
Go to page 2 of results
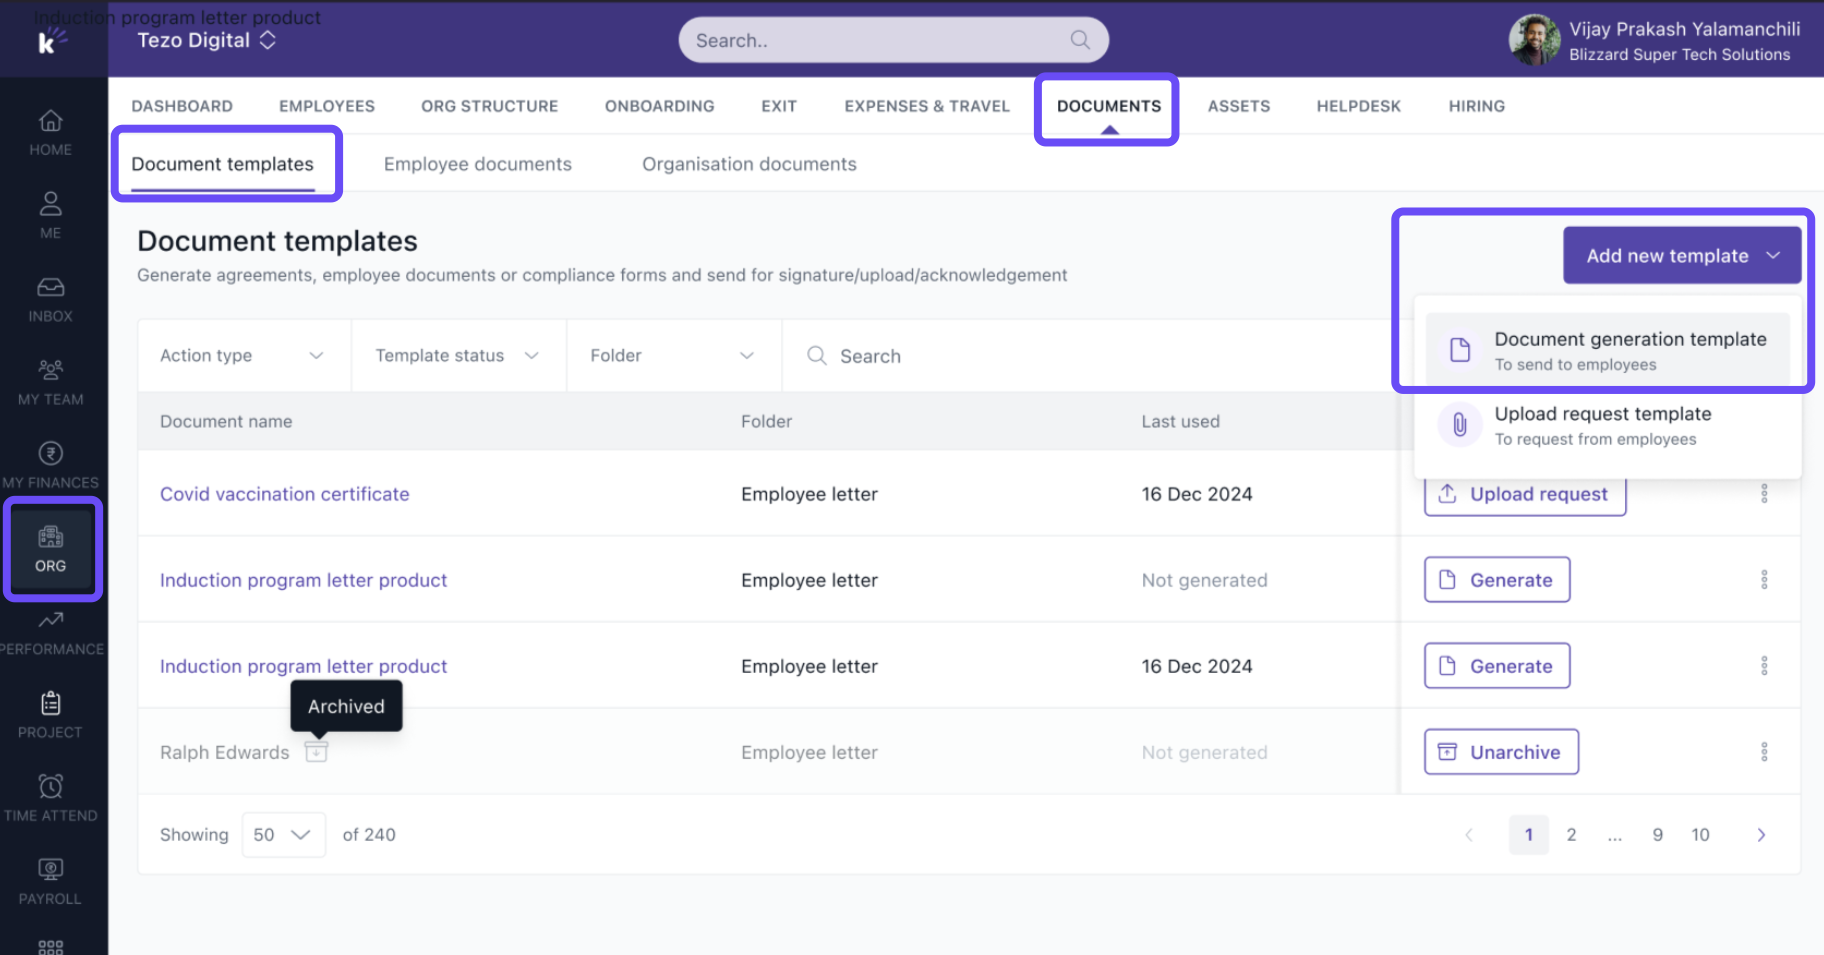(1571, 835)
